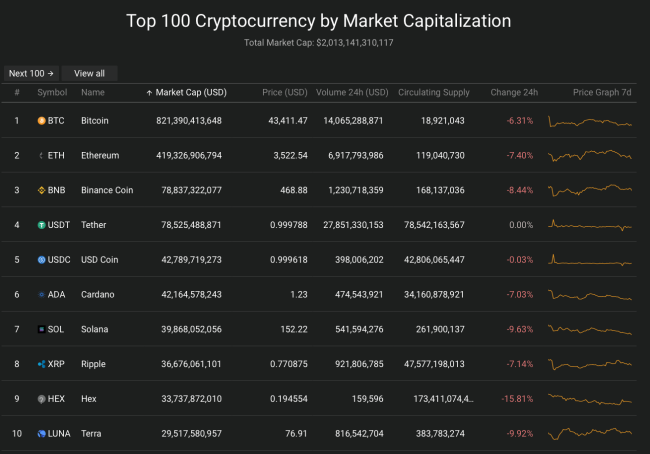The width and height of the screenshot is (650, 454).
Task: Open Terra 7d price sparkline
Action: tap(590, 434)
